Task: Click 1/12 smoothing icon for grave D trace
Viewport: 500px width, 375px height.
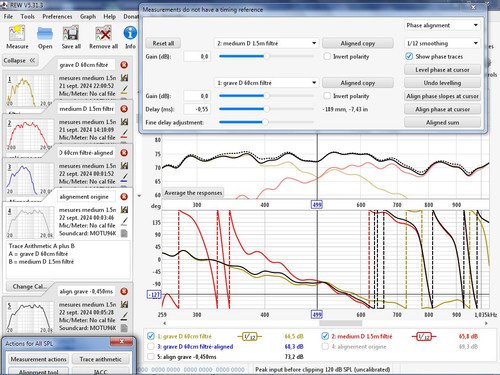Action: coord(249,337)
